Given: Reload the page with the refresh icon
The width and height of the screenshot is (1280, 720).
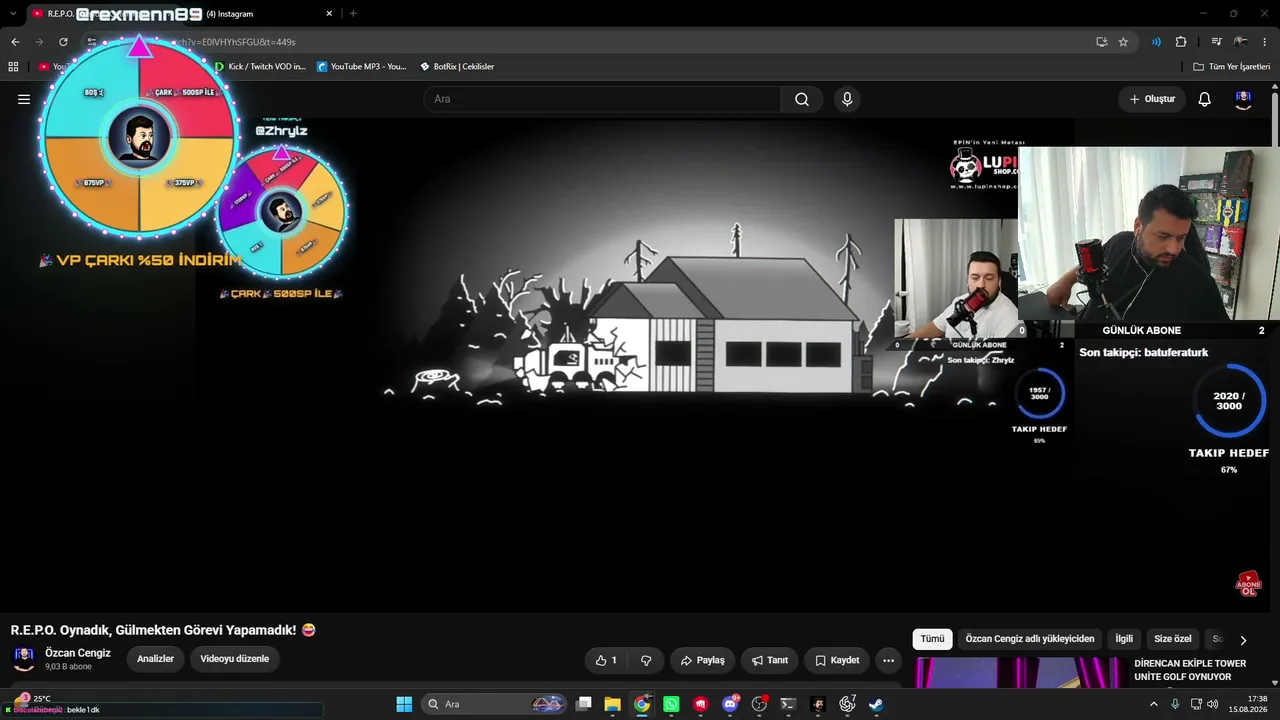Looking at the screenshot, I should [63, 42].
